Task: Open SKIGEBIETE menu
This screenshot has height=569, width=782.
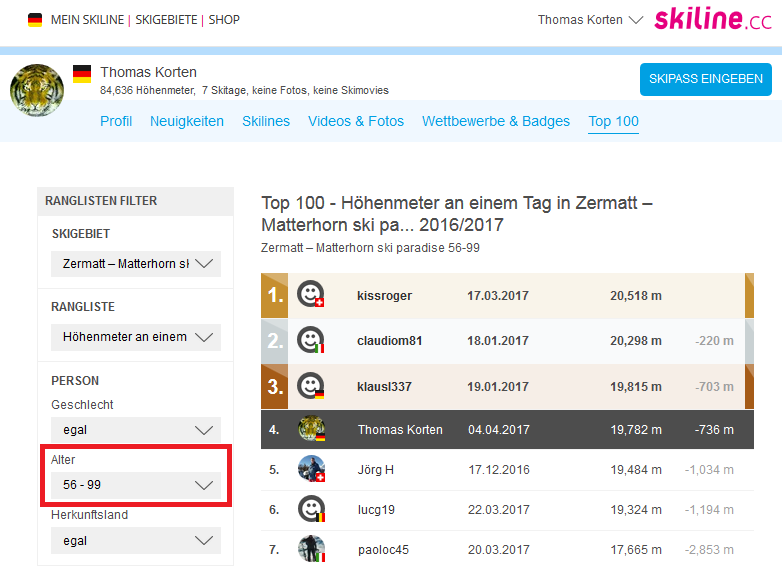Action: 167,20
